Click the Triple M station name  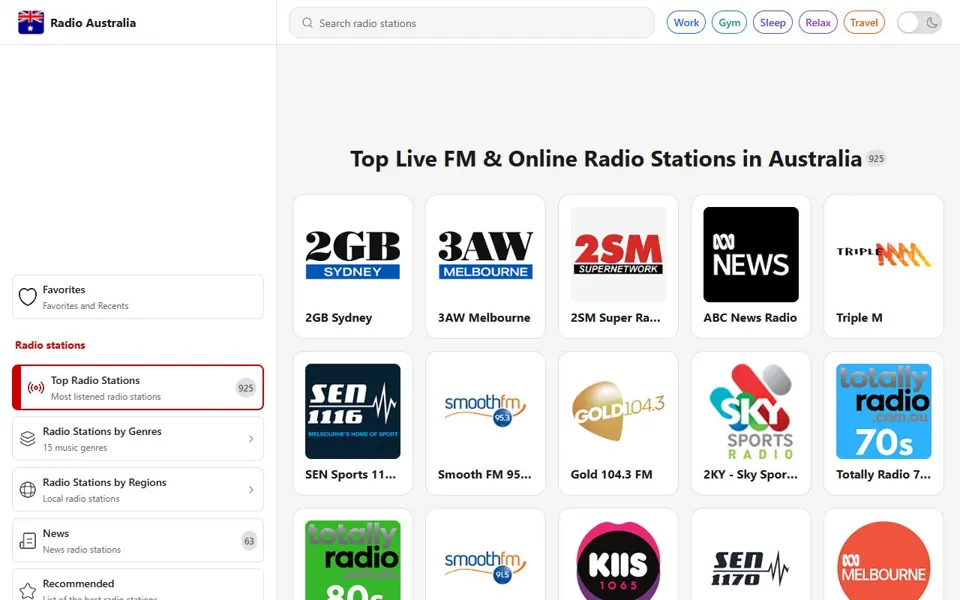click(859, 318)
